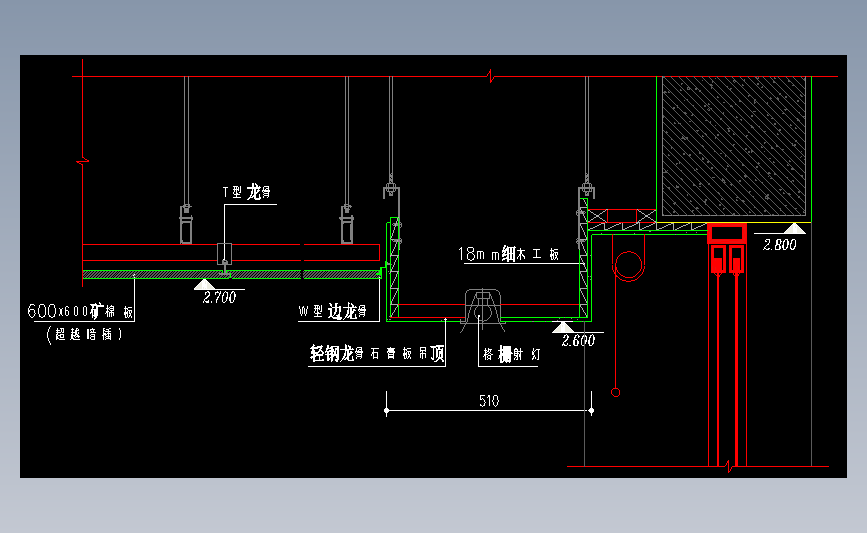Click the elevation triangle marker above 2.800
867x533 pixels.
(795, 228)
